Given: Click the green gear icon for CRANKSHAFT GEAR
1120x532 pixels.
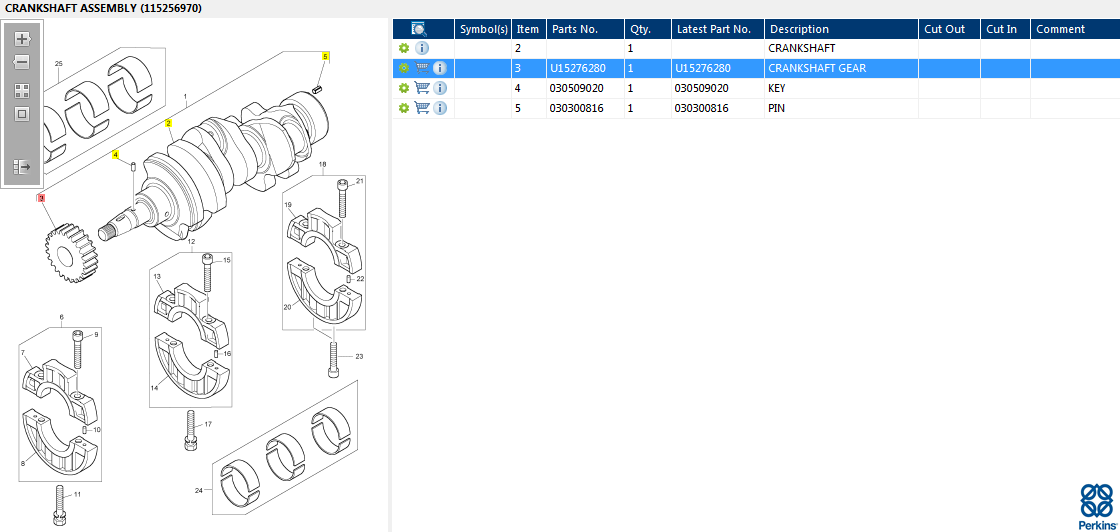Looking at the screenshot, I should pyautogui.click(x=404, y=69).
